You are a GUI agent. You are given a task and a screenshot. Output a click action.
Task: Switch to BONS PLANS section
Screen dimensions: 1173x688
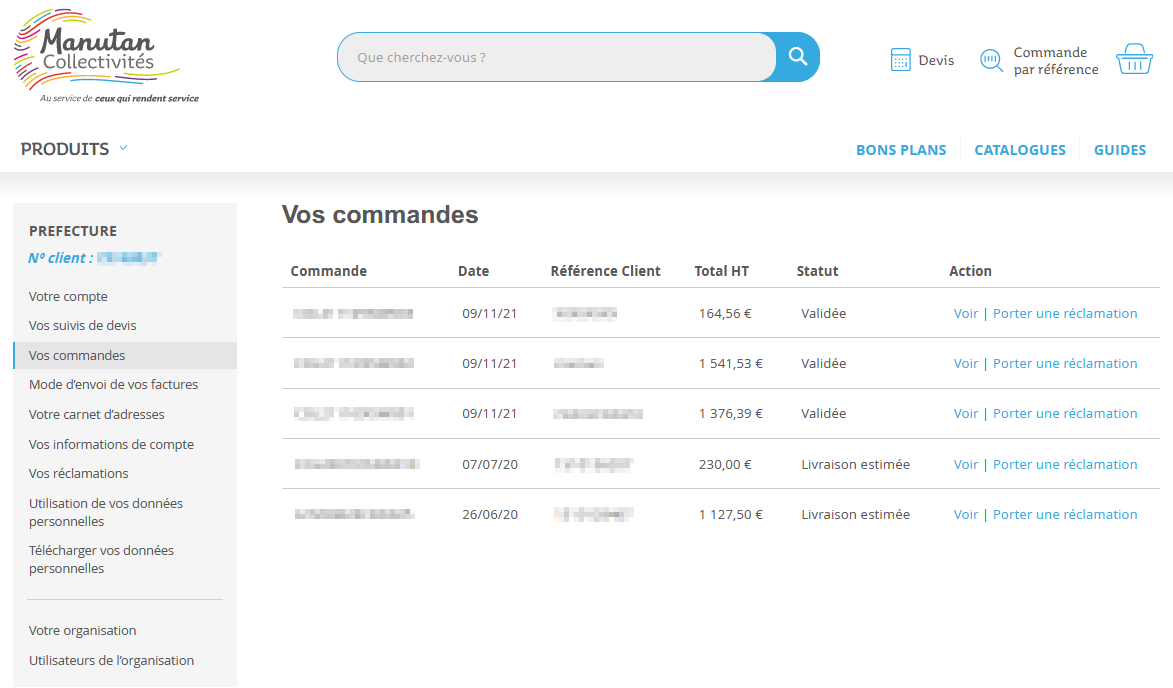901,149
